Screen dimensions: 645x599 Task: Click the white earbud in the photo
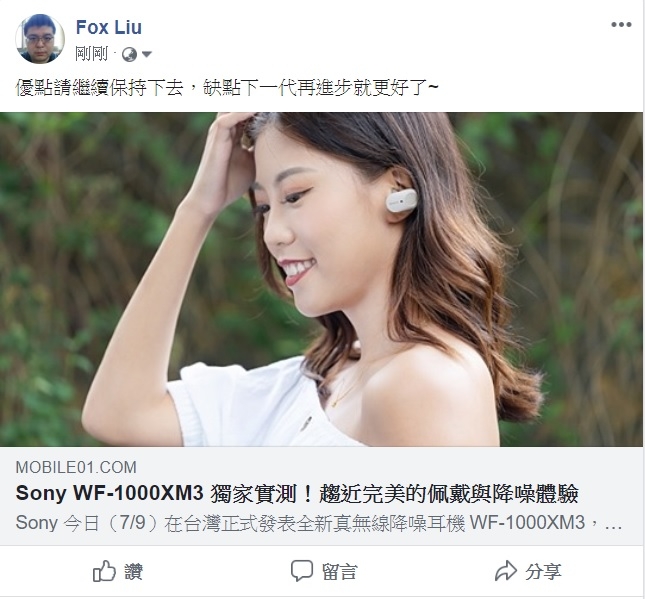pyautogui.click(x=401, y=201)
